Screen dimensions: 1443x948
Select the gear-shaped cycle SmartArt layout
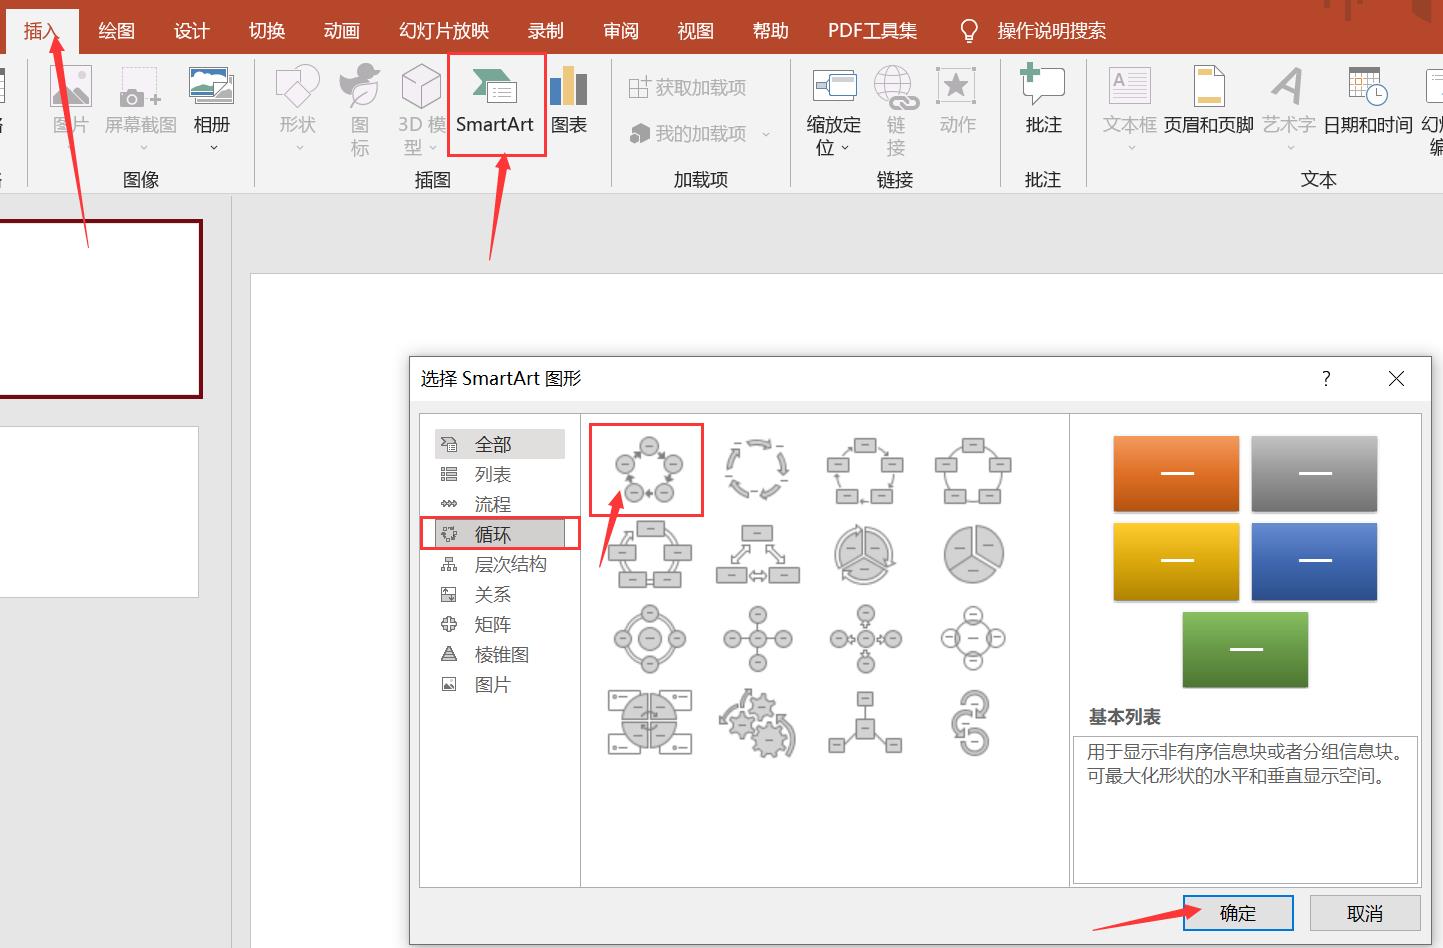[x=757, y=722]
